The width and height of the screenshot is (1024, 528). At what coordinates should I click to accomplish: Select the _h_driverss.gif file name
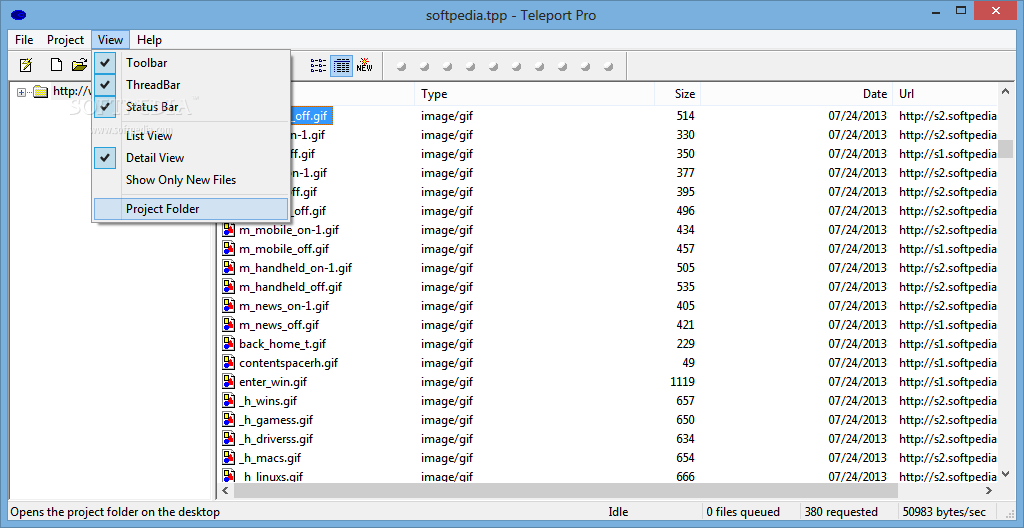tap(276, 438)
